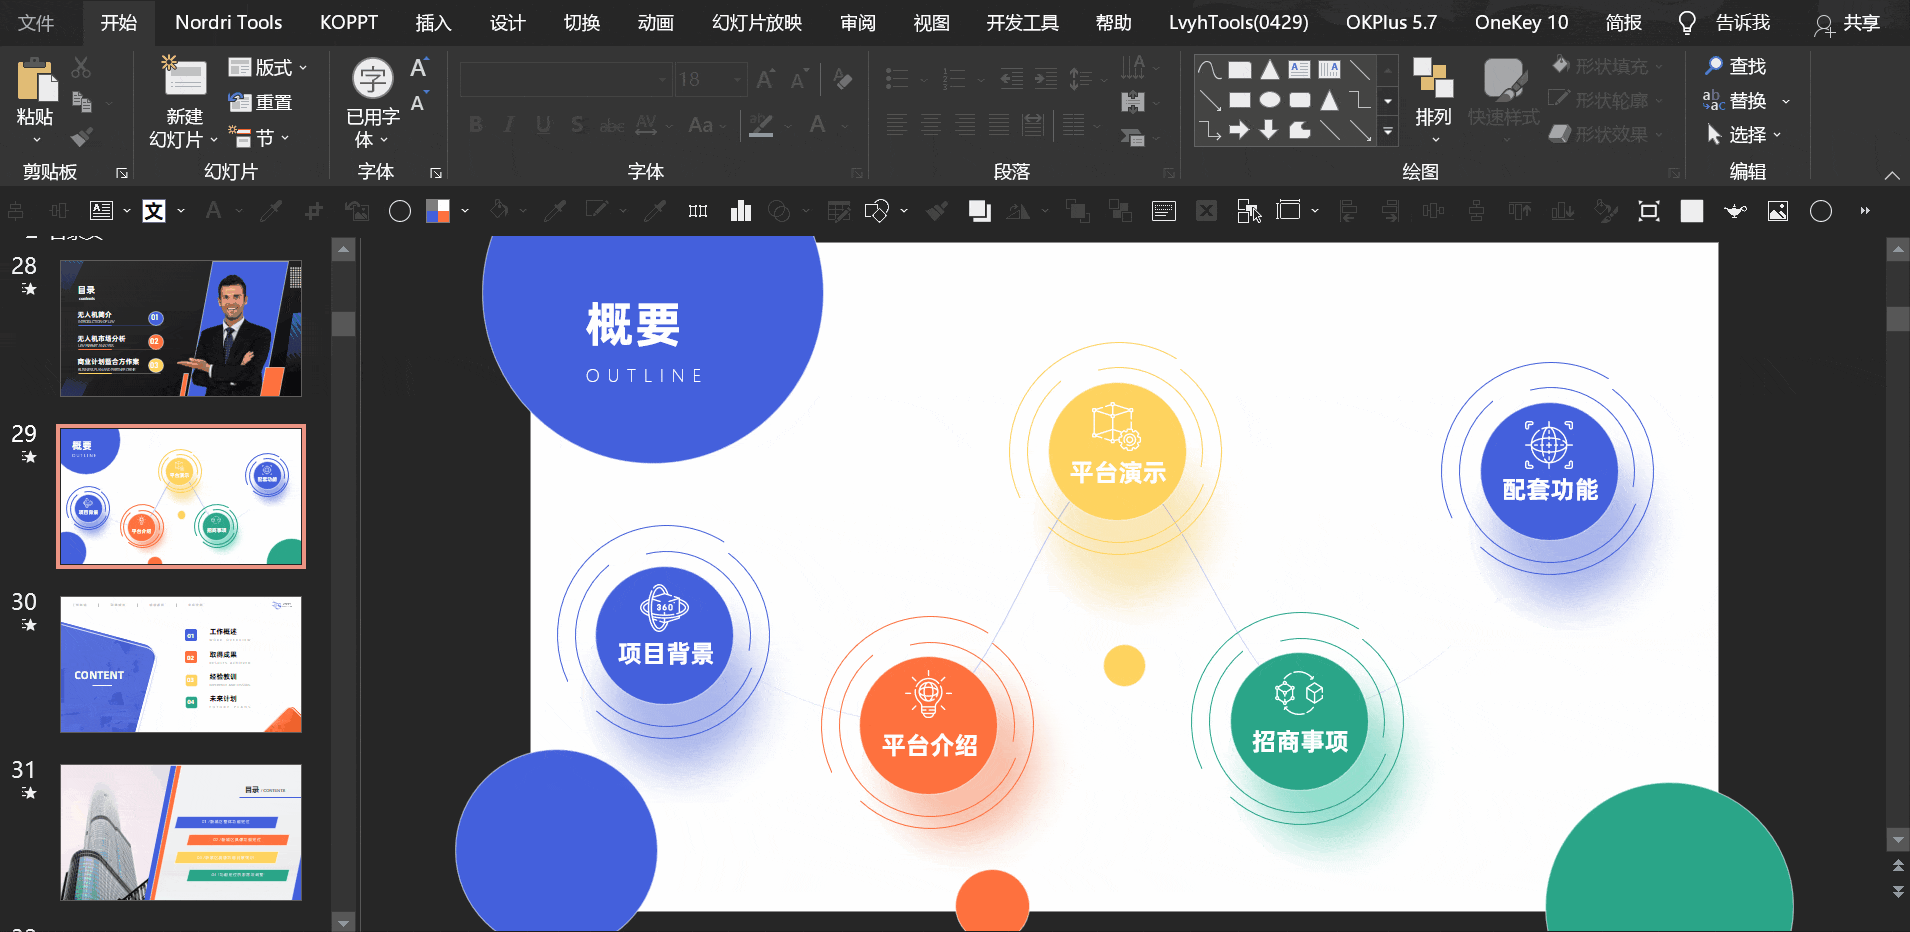Switch to the Design (设计) tab
Viewport: 1910px width, 932px height.
(x=507, y=22)
